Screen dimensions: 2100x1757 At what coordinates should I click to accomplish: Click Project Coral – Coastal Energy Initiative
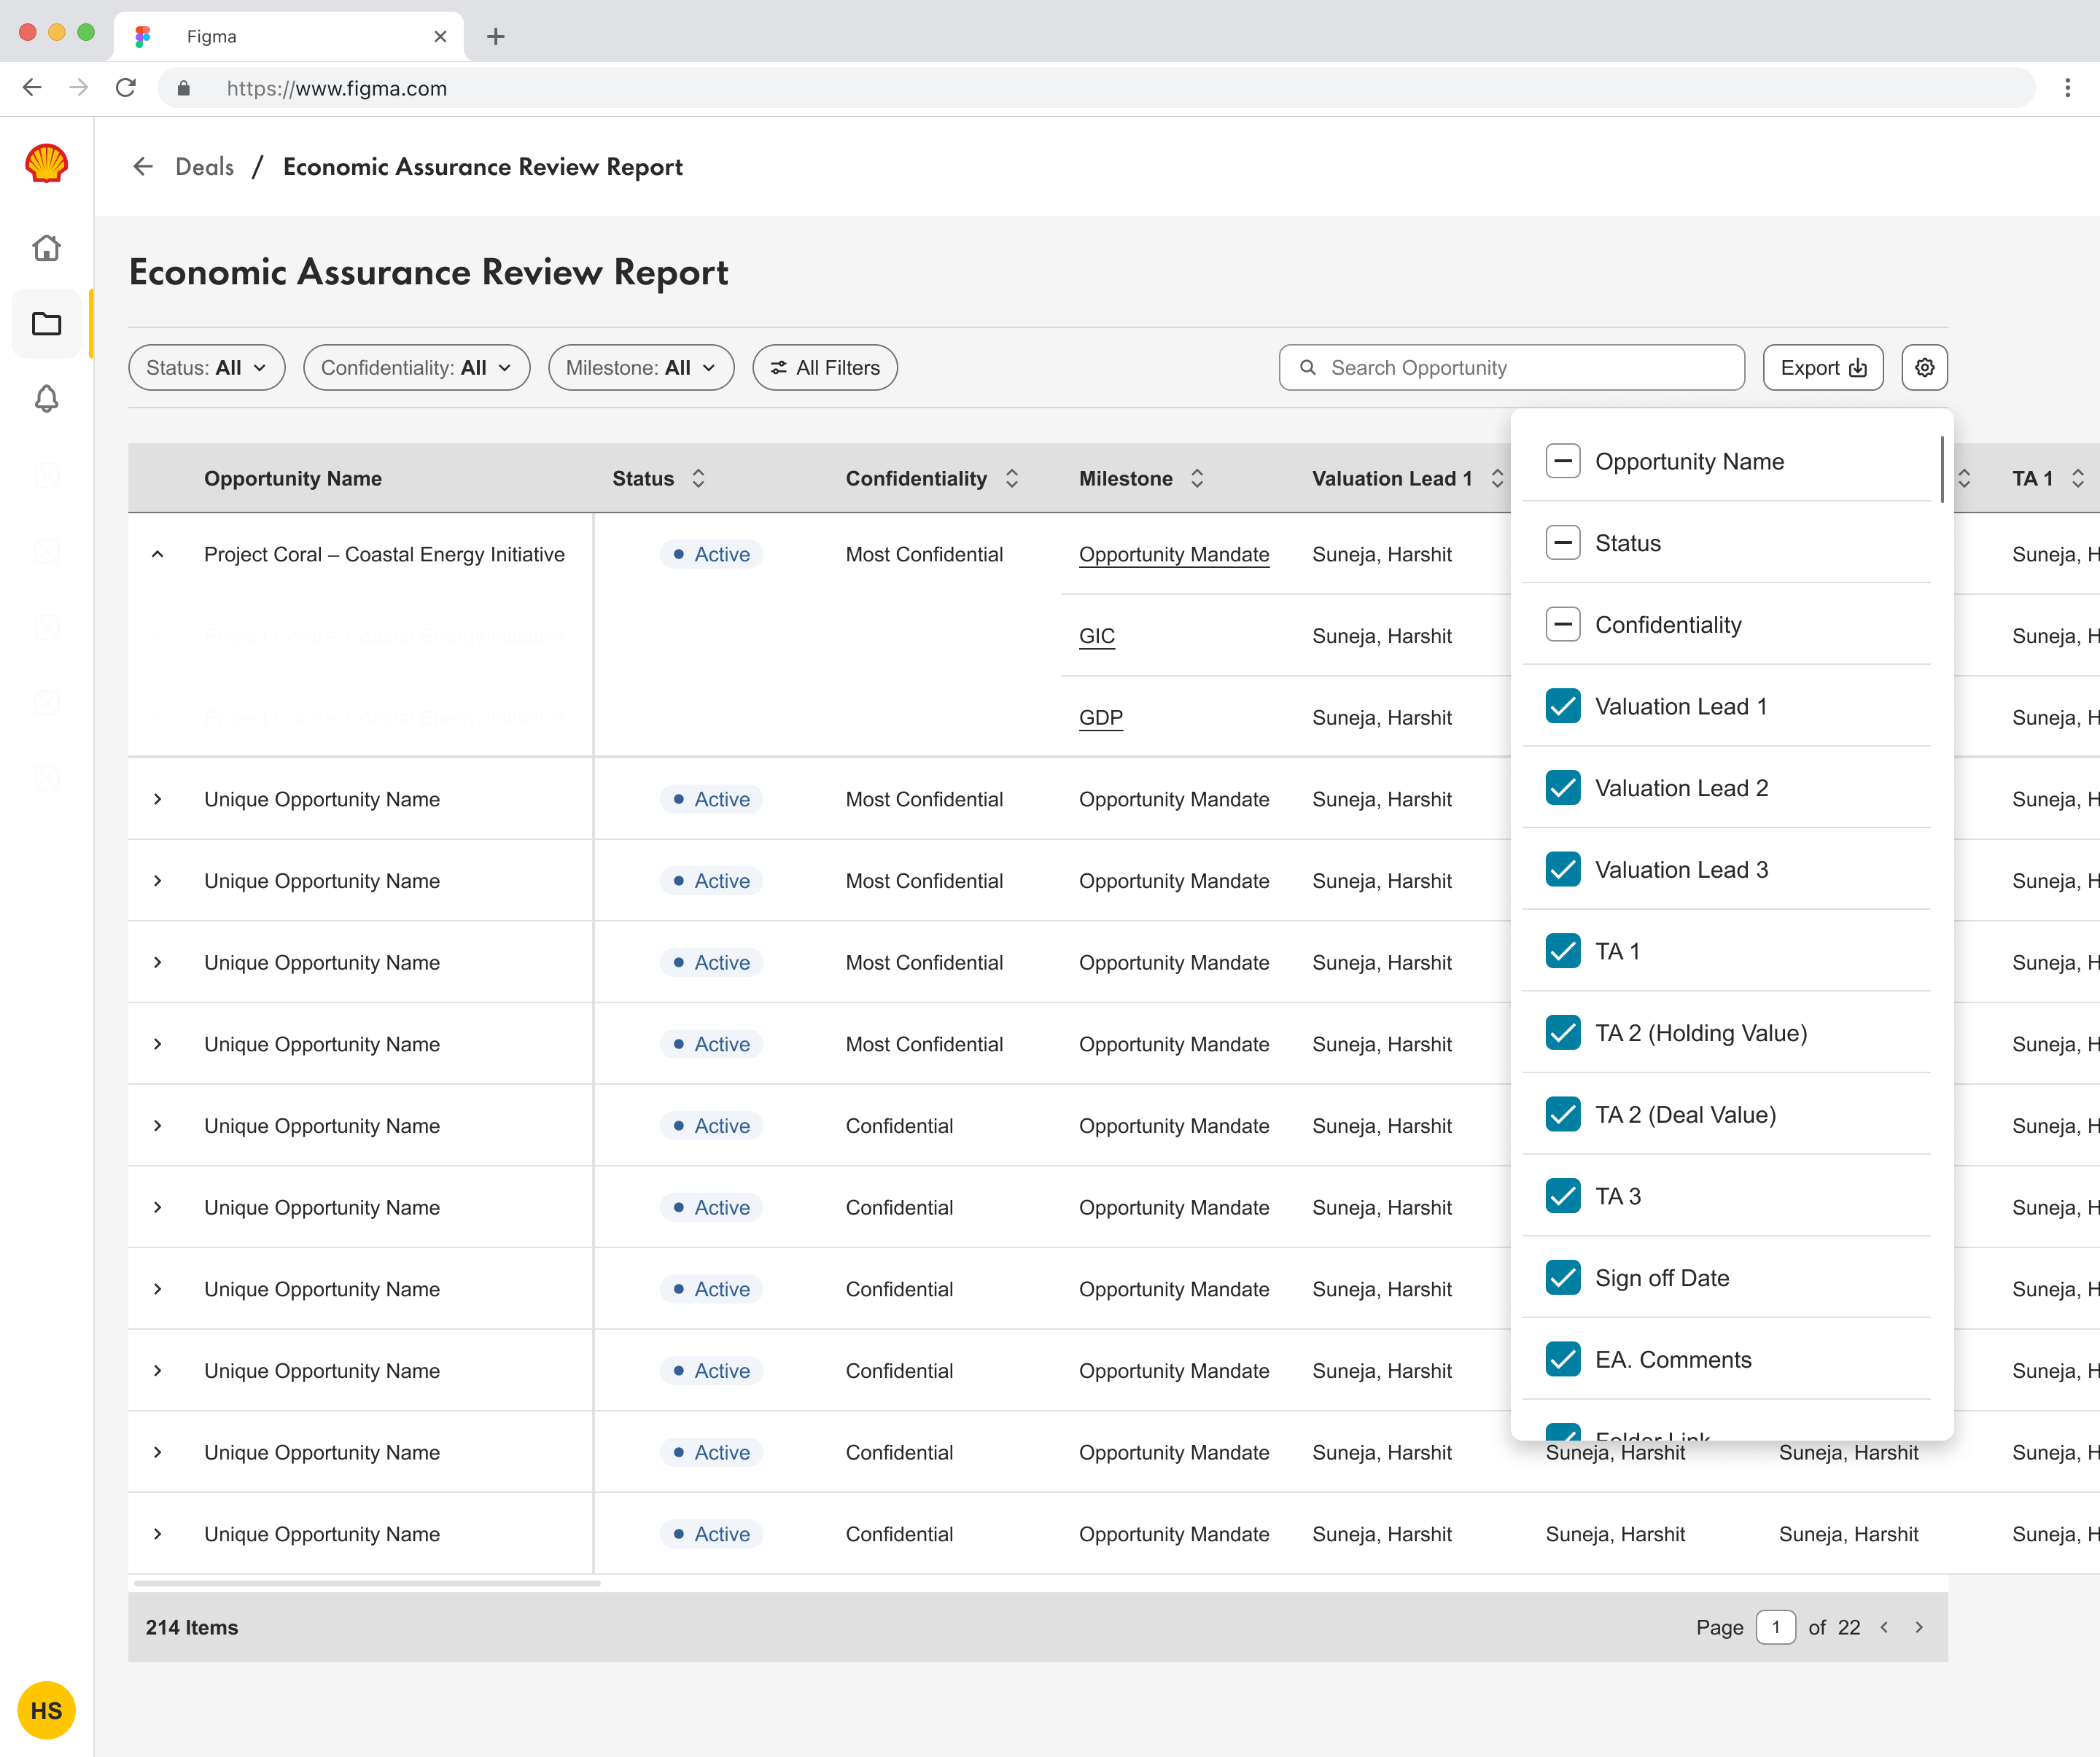pos(385,555)
